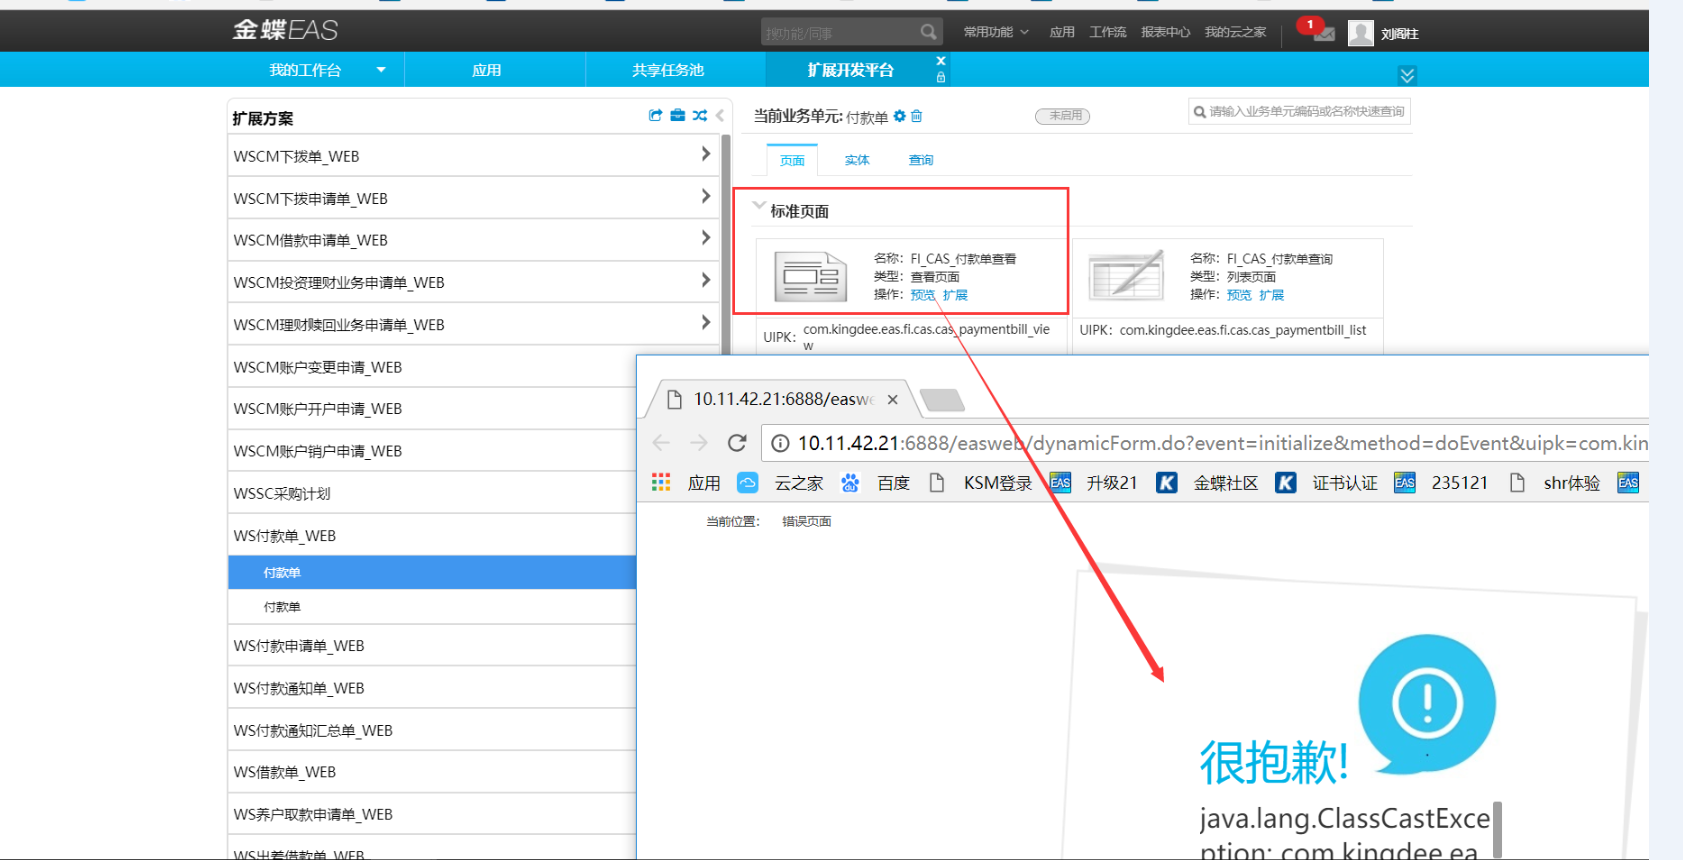Toggle the 未启用 switch
This screenshot has height=860, width=1683.
[x=1062, y=116]
